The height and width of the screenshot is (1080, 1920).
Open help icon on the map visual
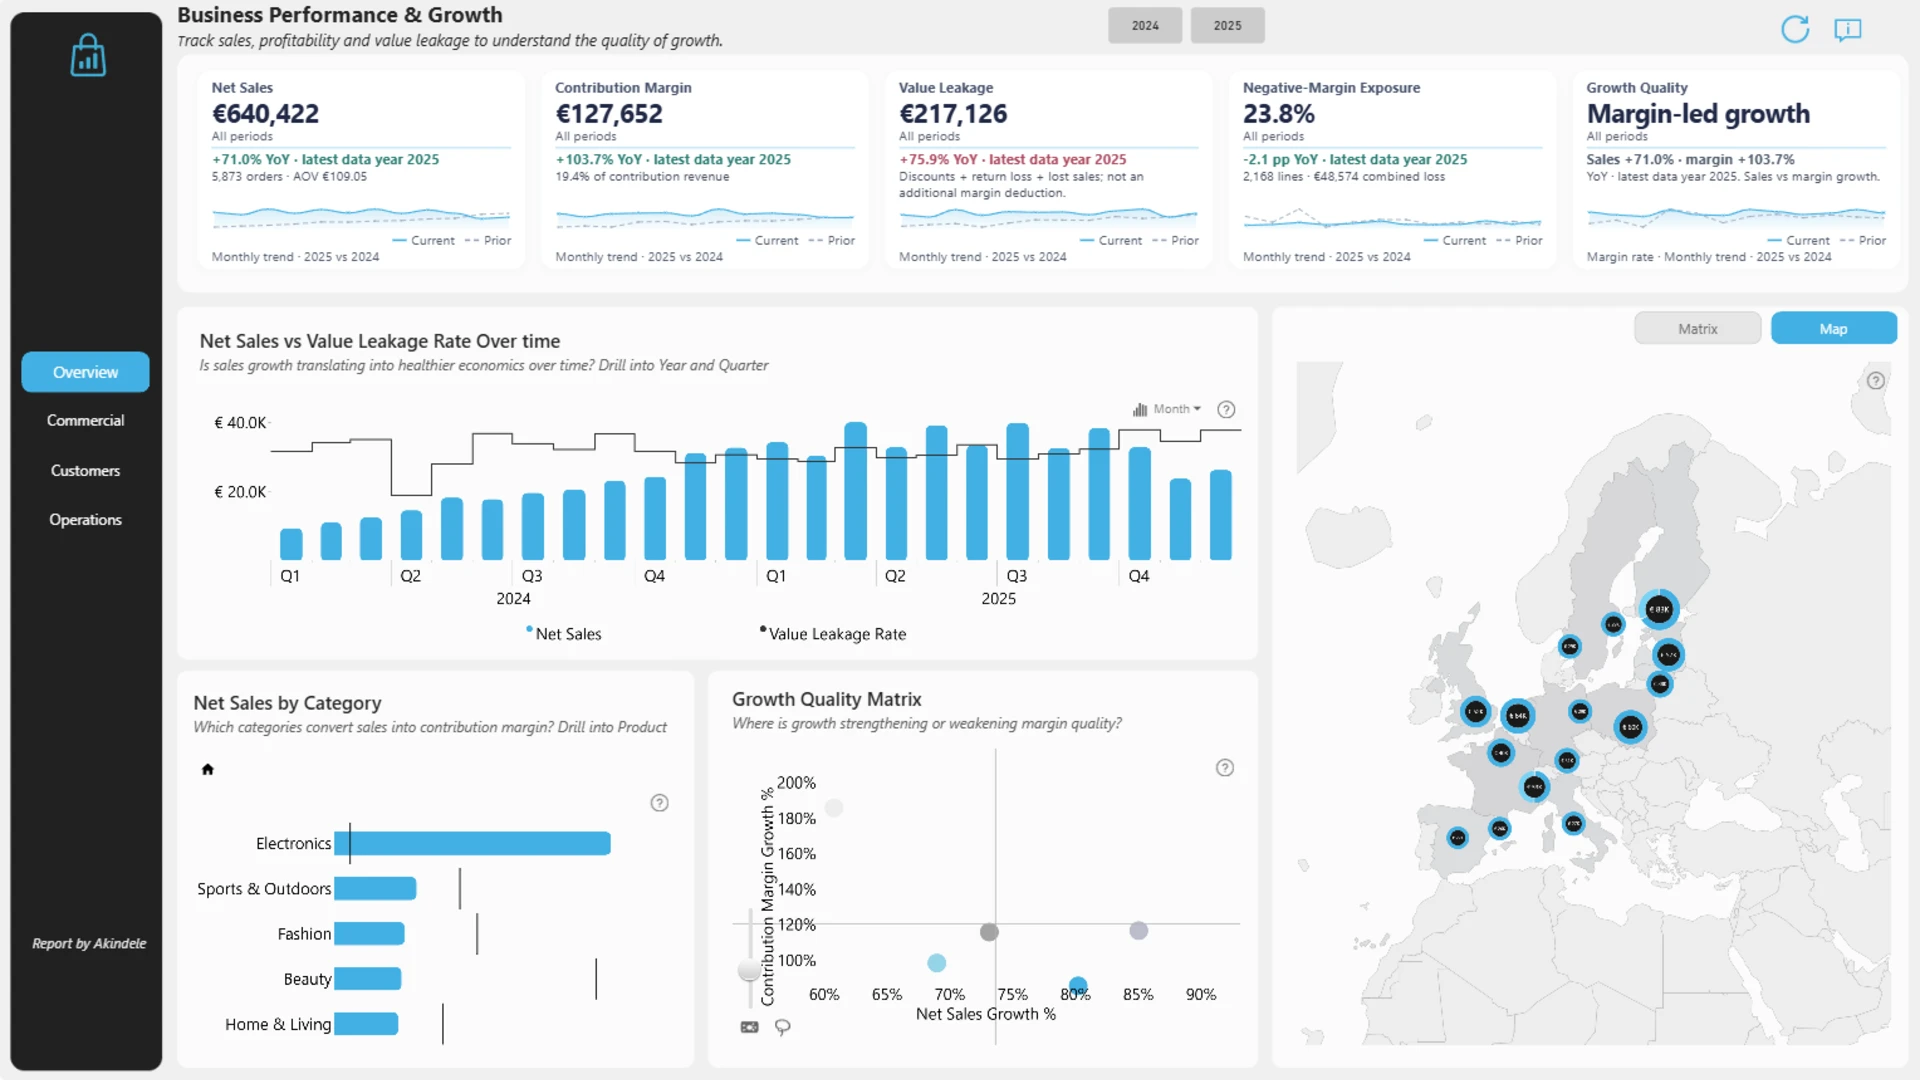tap(1876, 380)
